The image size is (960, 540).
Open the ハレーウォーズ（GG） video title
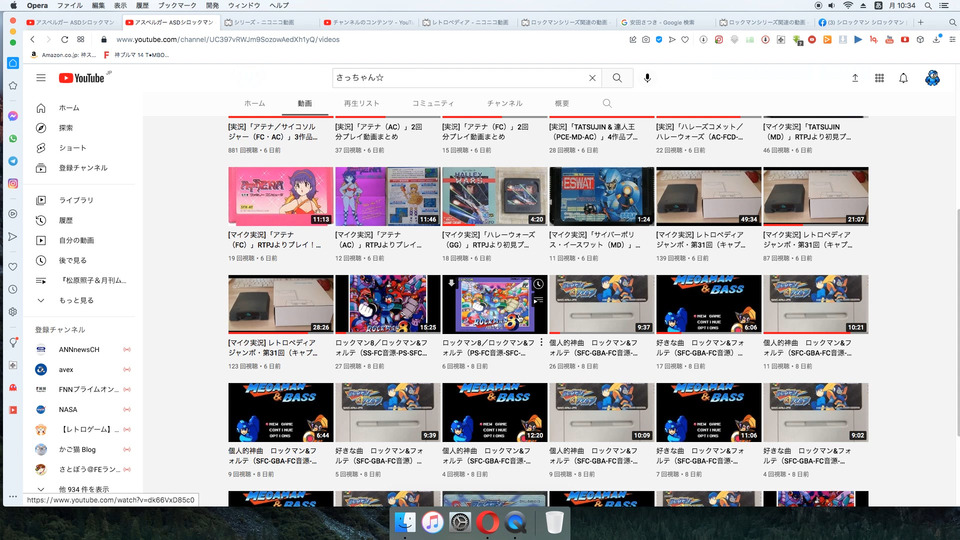(x=489, y=239)
